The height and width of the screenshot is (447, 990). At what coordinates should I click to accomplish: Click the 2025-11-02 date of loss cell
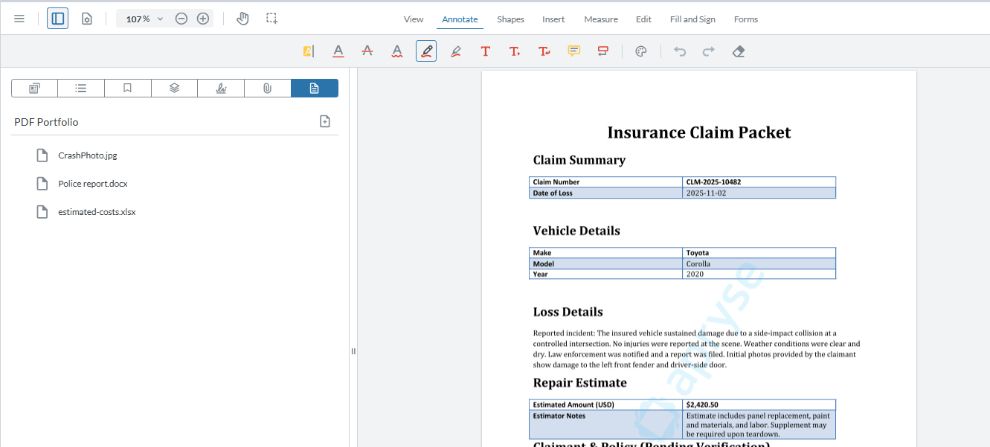759,193
